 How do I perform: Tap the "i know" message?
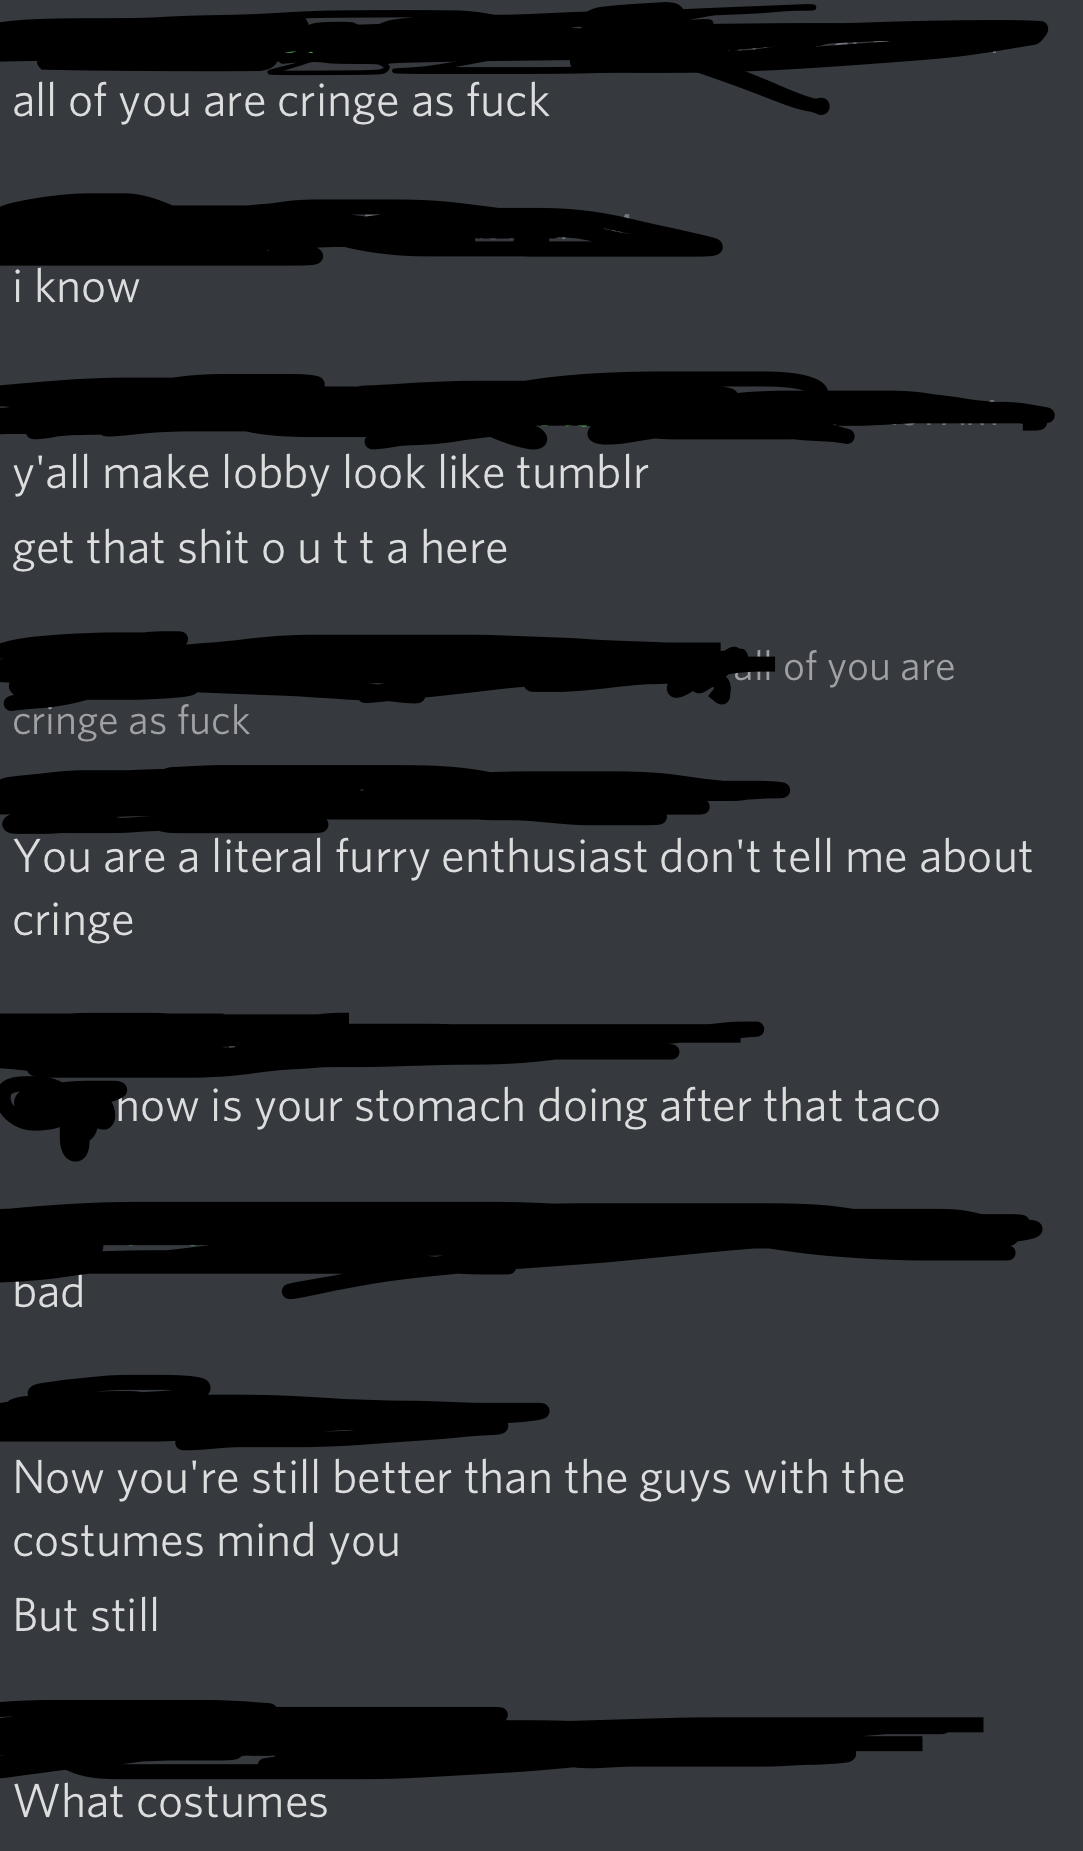pos(76,288)
